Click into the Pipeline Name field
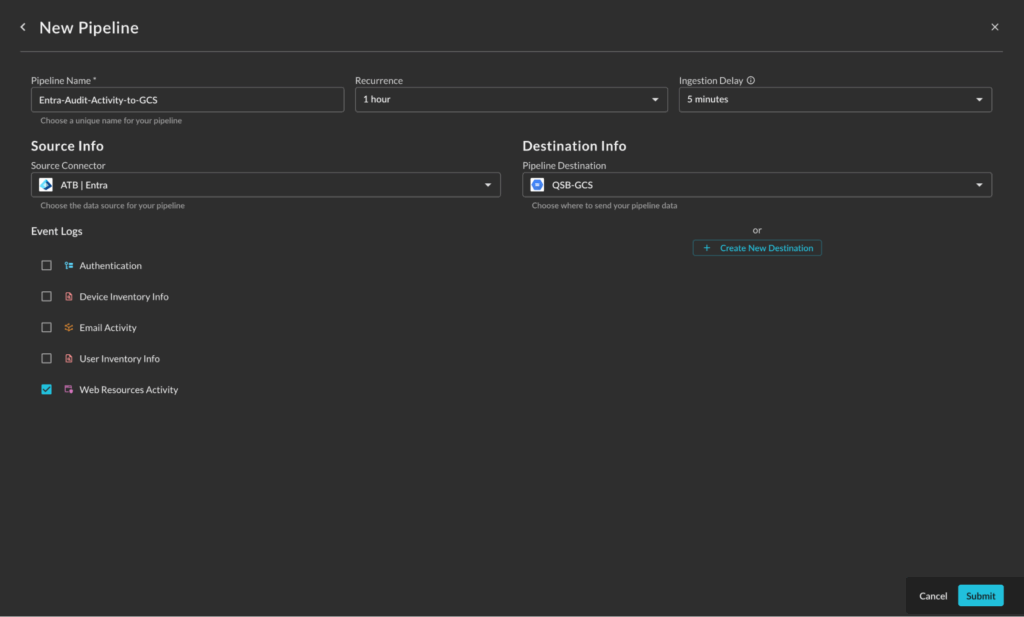Viewport: 1024px width, 617px height. coord(187,100)
